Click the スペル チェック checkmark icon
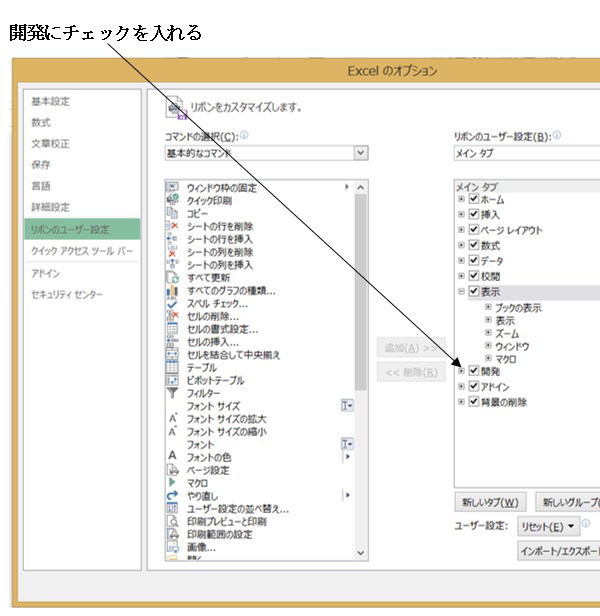Screen dimensions: 600x616 click(172, 303)
